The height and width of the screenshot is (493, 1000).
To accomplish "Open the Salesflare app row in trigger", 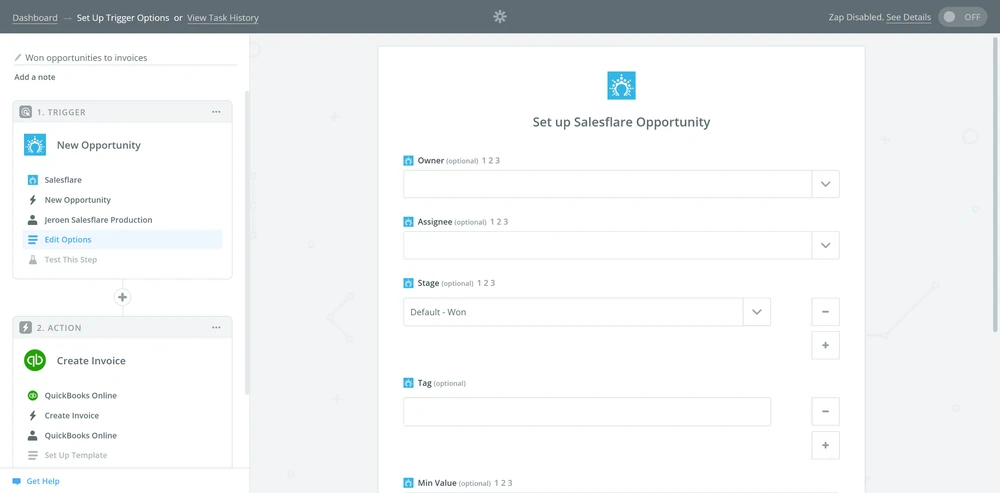I will pos(122,180).
